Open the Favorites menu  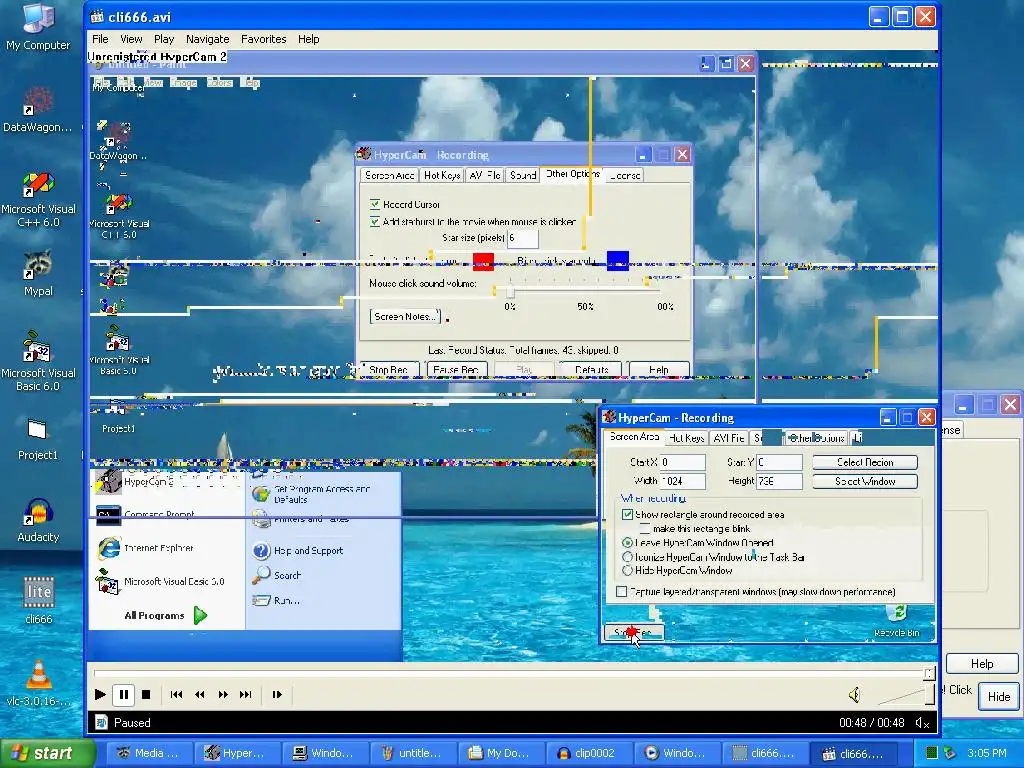pos(263,39)
